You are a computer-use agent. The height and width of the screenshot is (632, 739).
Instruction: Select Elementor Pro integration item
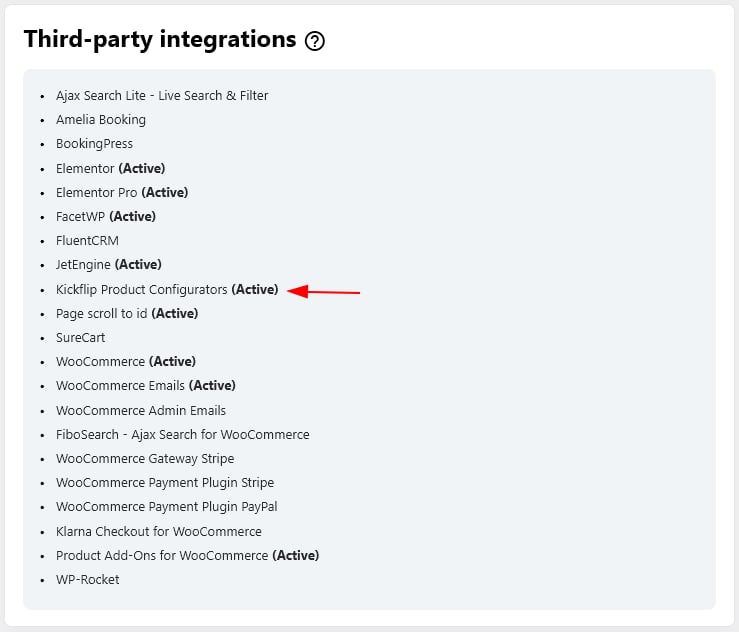pos(122,192)
